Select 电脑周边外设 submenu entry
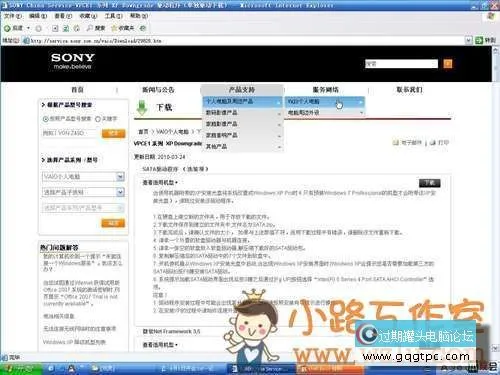 (x=325, y=113)
